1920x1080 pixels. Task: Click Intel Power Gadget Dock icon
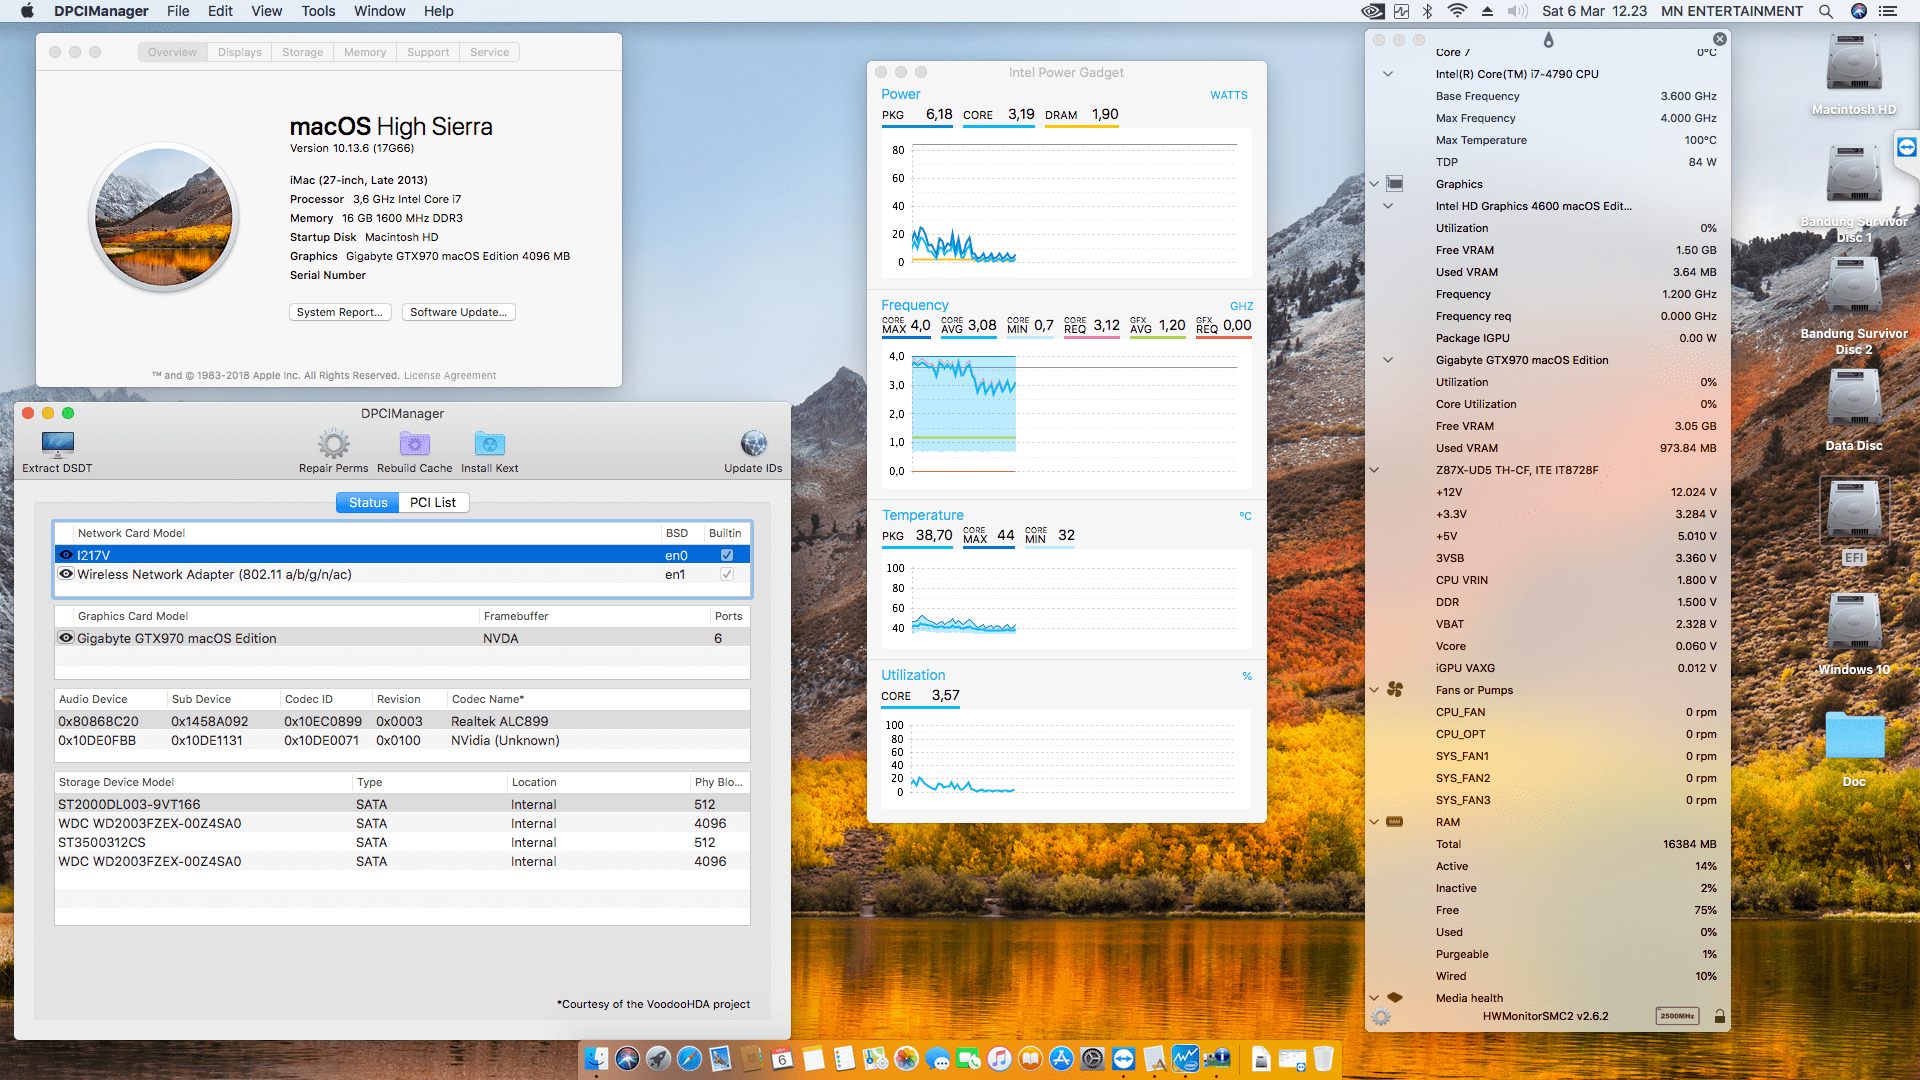(1185, 1058)
